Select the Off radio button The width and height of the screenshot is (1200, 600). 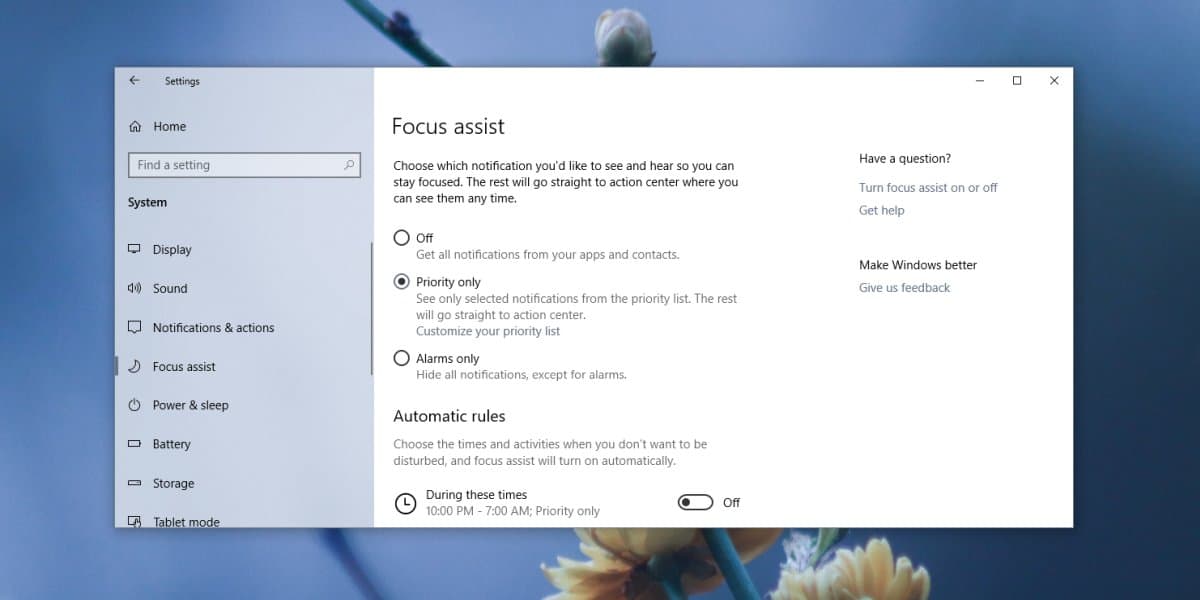(x=401, y=238)
